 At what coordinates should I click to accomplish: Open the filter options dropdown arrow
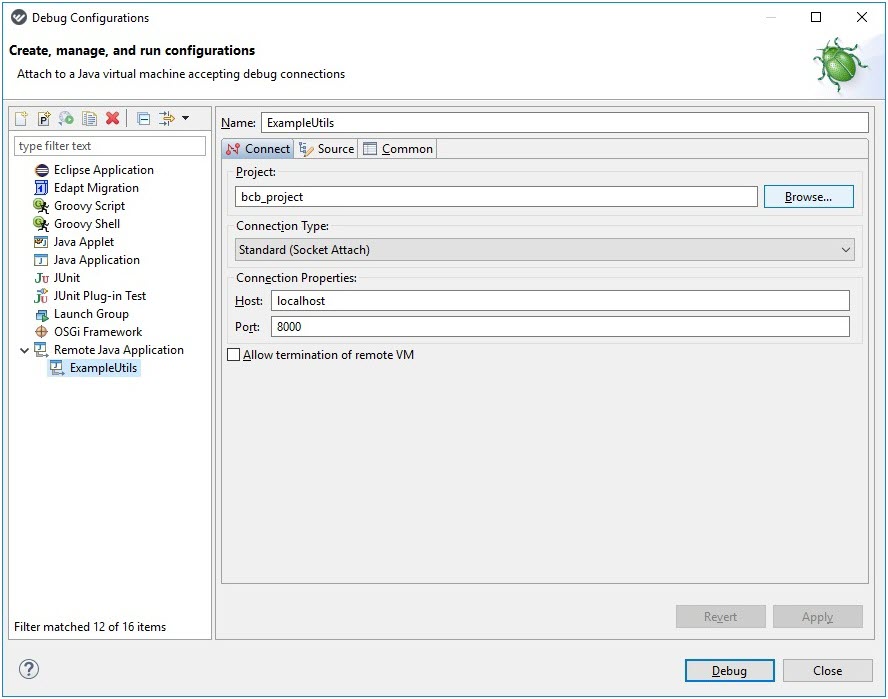(185, 118)
